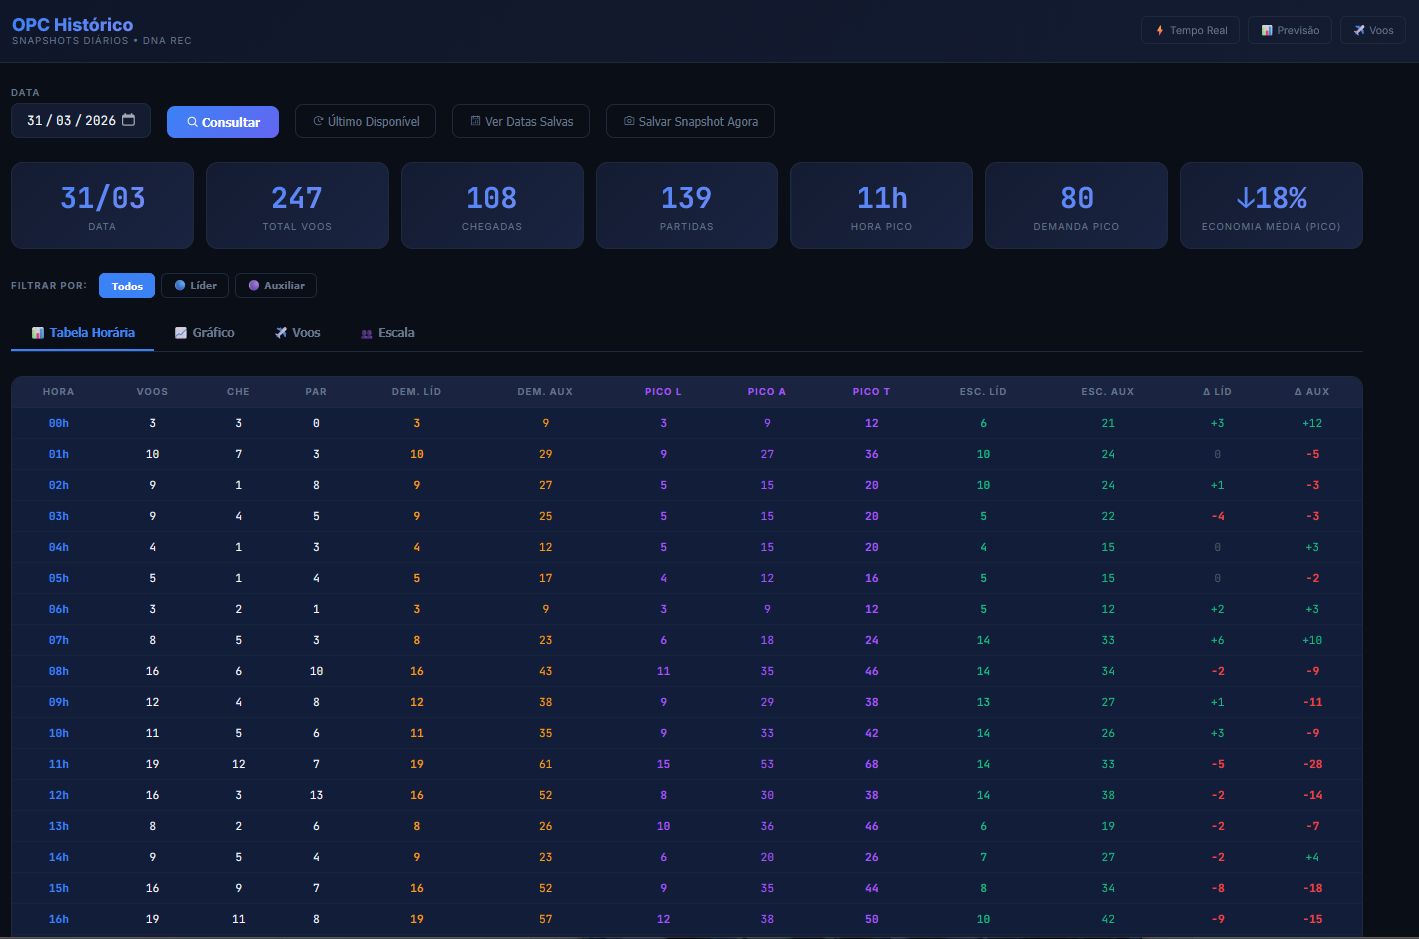Screen dimensions: 1419x939
Task: Click the refresh icon on Último Disponível
Action: click(x=318, y=121)
